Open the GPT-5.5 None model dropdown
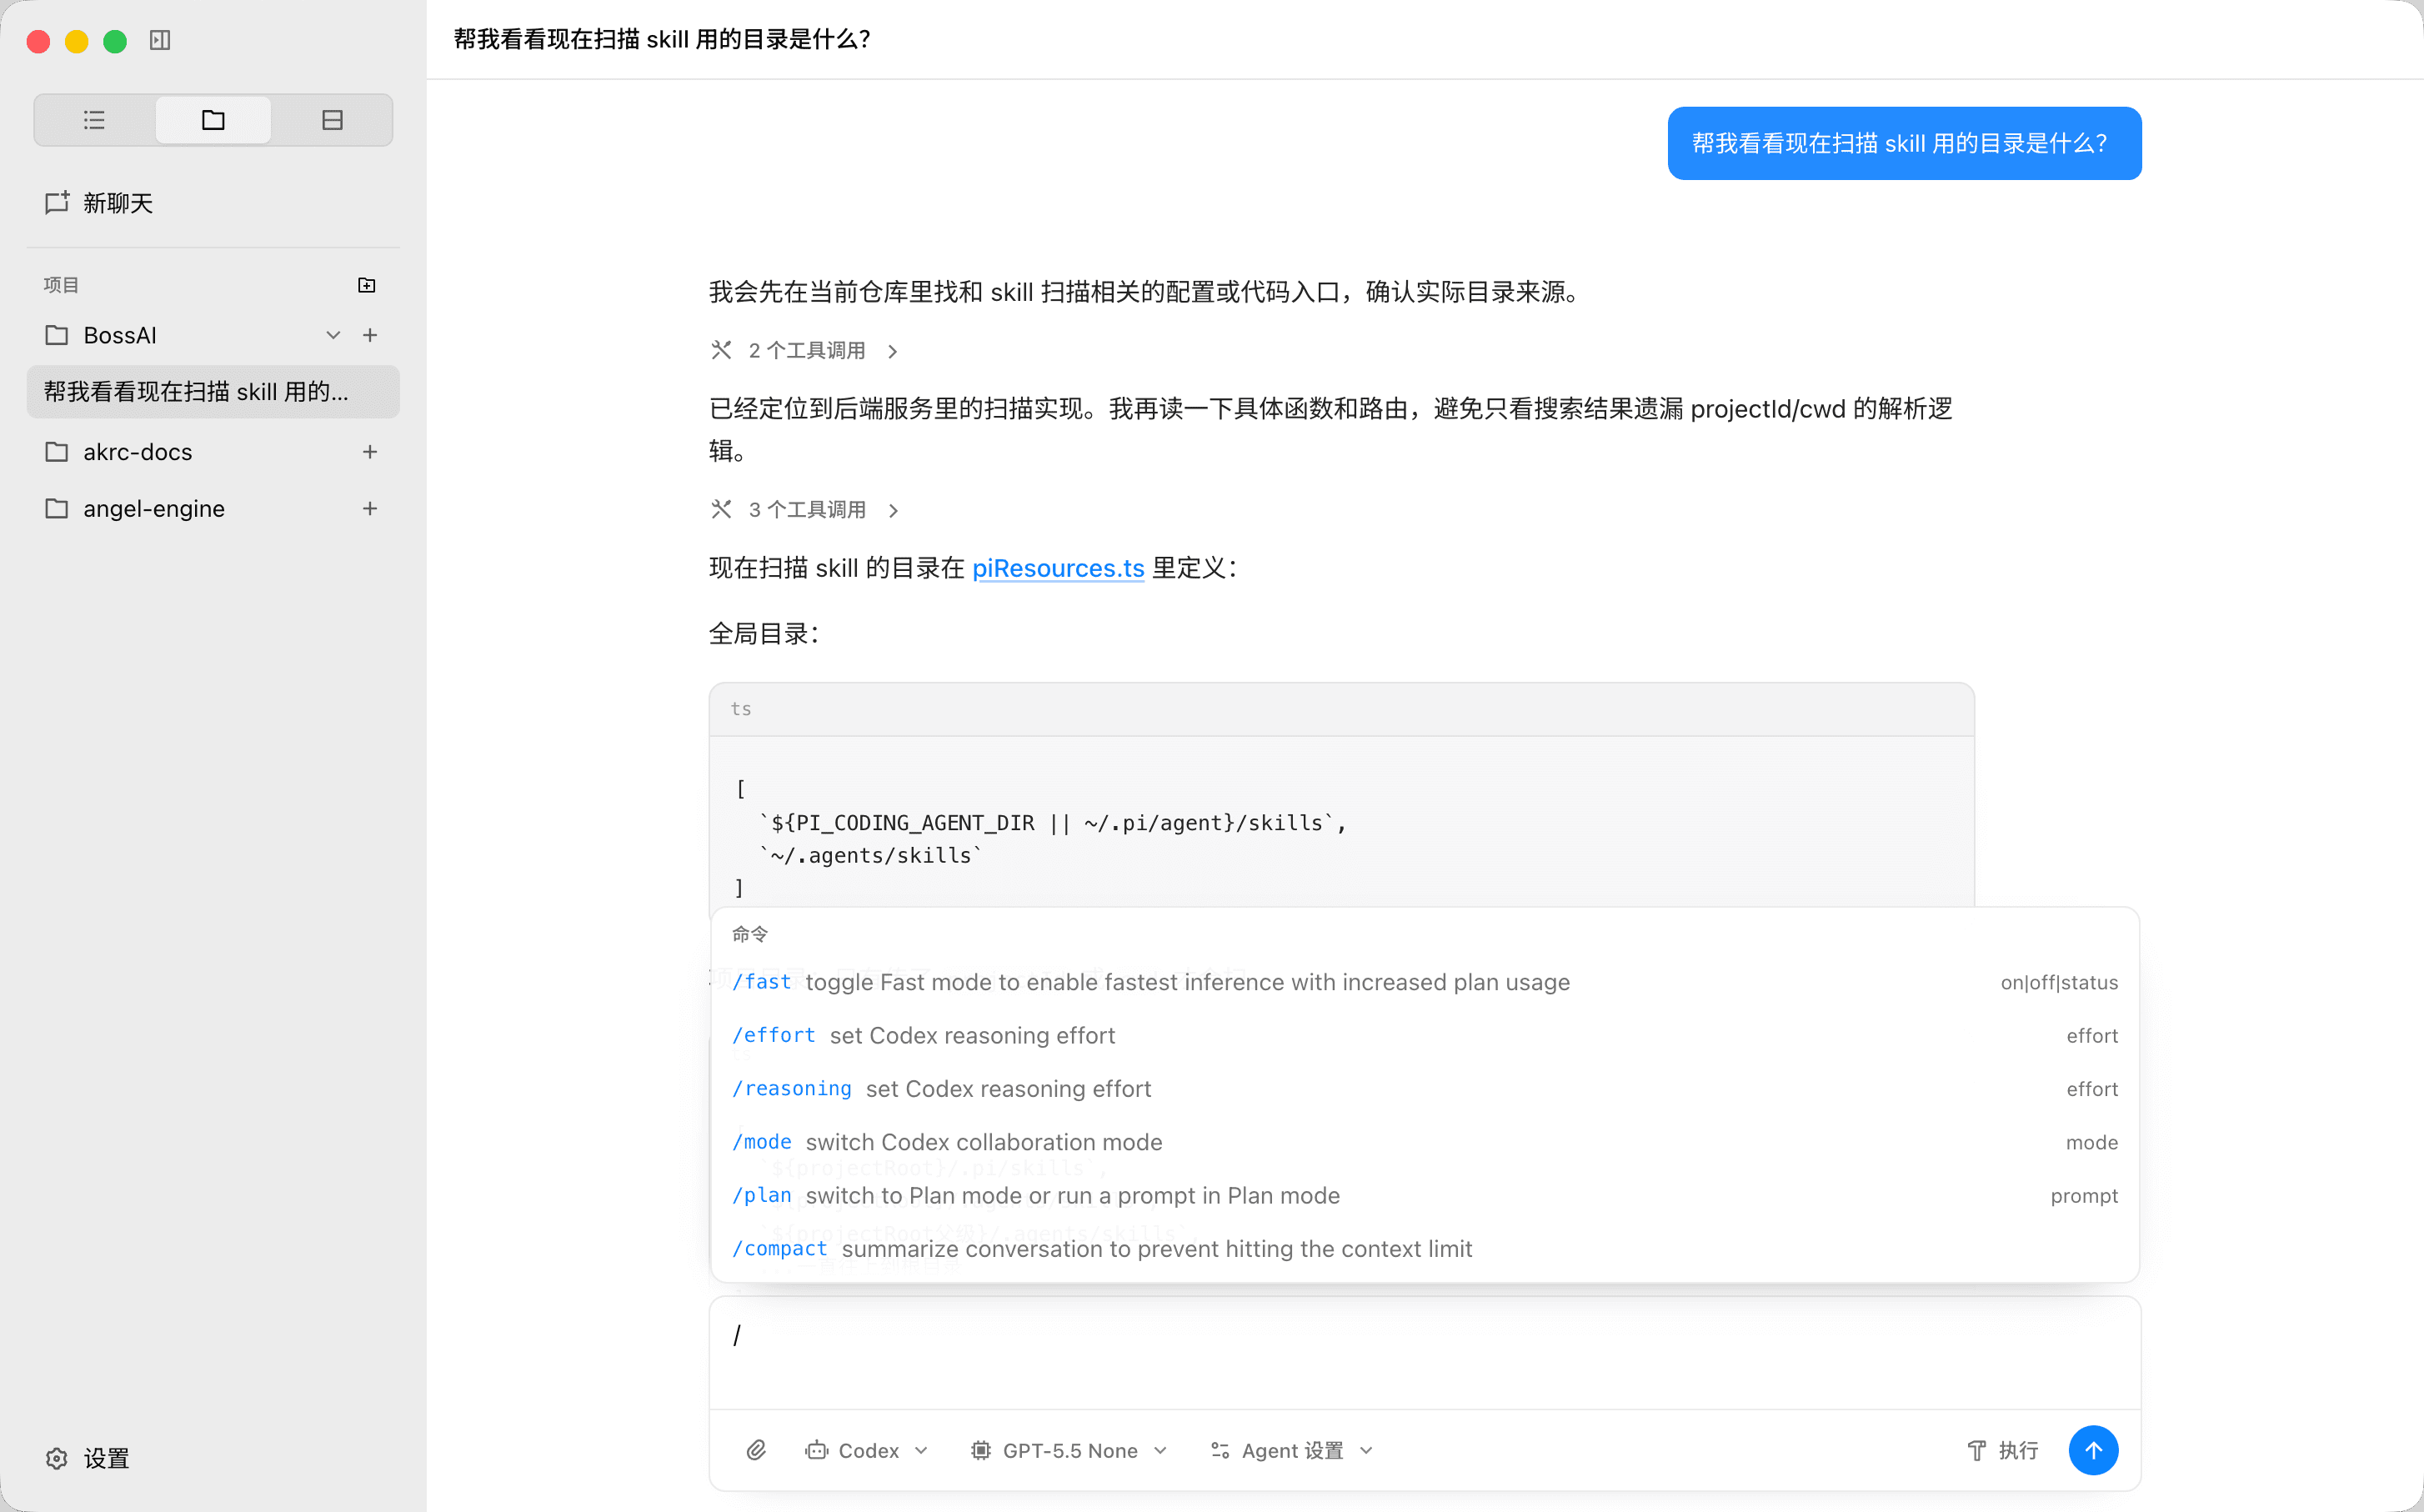This screenshot has width=2424, height=1512. click(x=1068, y=1450)
